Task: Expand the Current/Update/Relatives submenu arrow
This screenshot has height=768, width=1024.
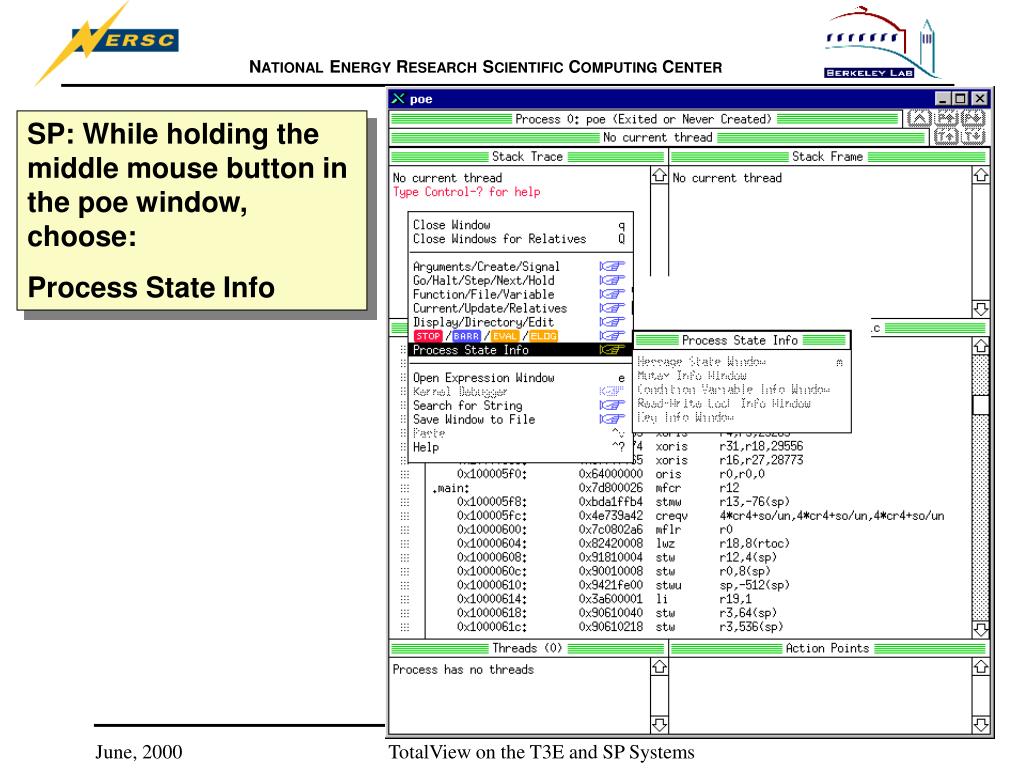Action: click(612, 308)
